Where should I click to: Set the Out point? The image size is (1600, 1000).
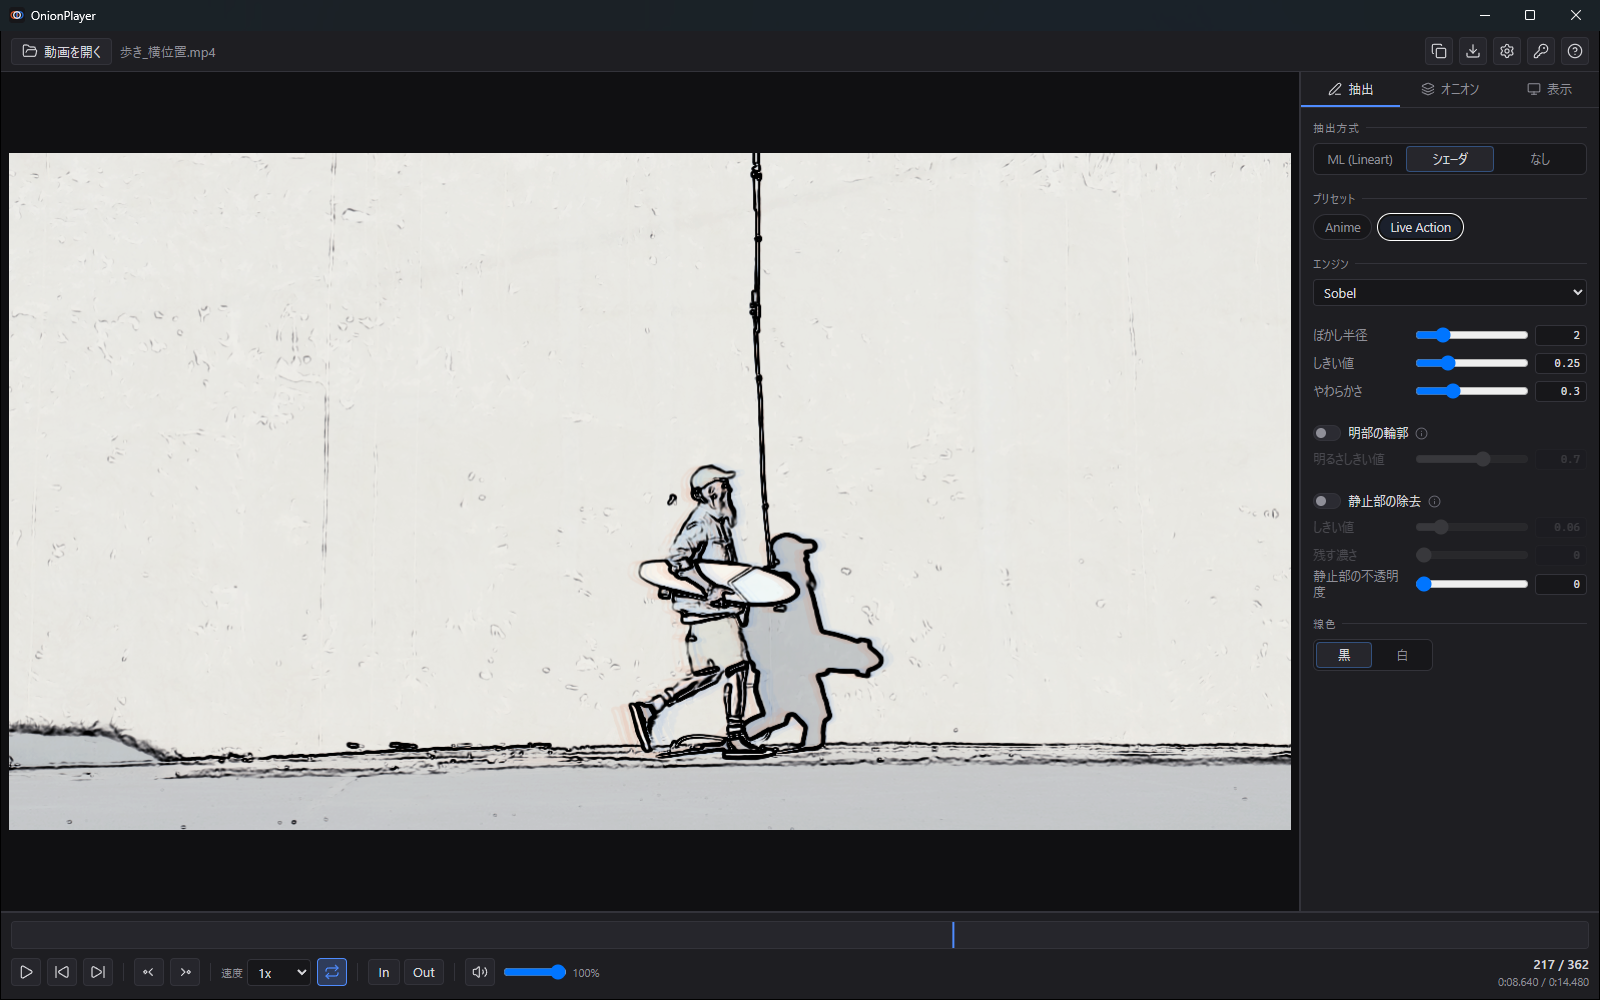(424, 972)
